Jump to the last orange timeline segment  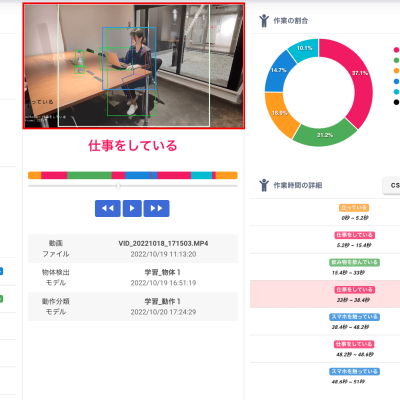click(x=227, y=175)
